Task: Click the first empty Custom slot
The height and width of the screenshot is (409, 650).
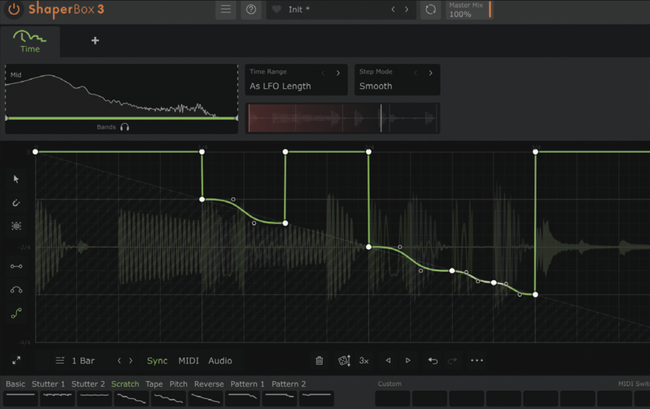Action: [392, 398]
